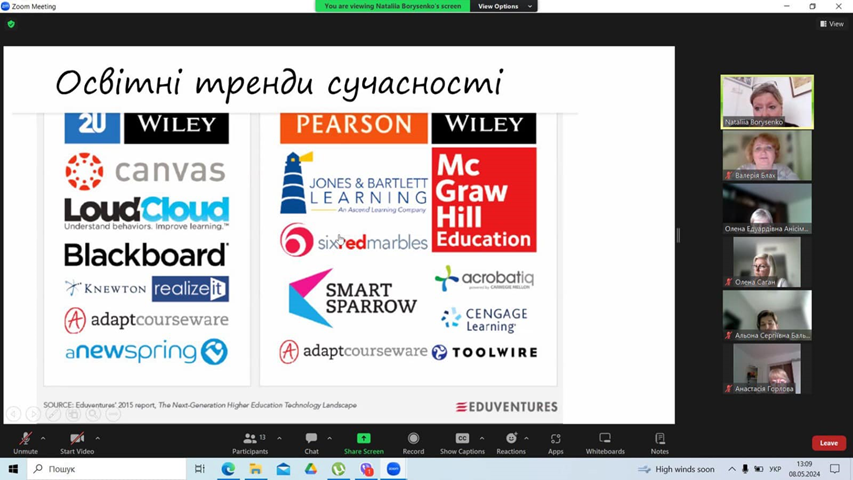The height and width of the screenshot is (480, 853).
Task: Click the High winds soon weather widget
Action: 677,469
